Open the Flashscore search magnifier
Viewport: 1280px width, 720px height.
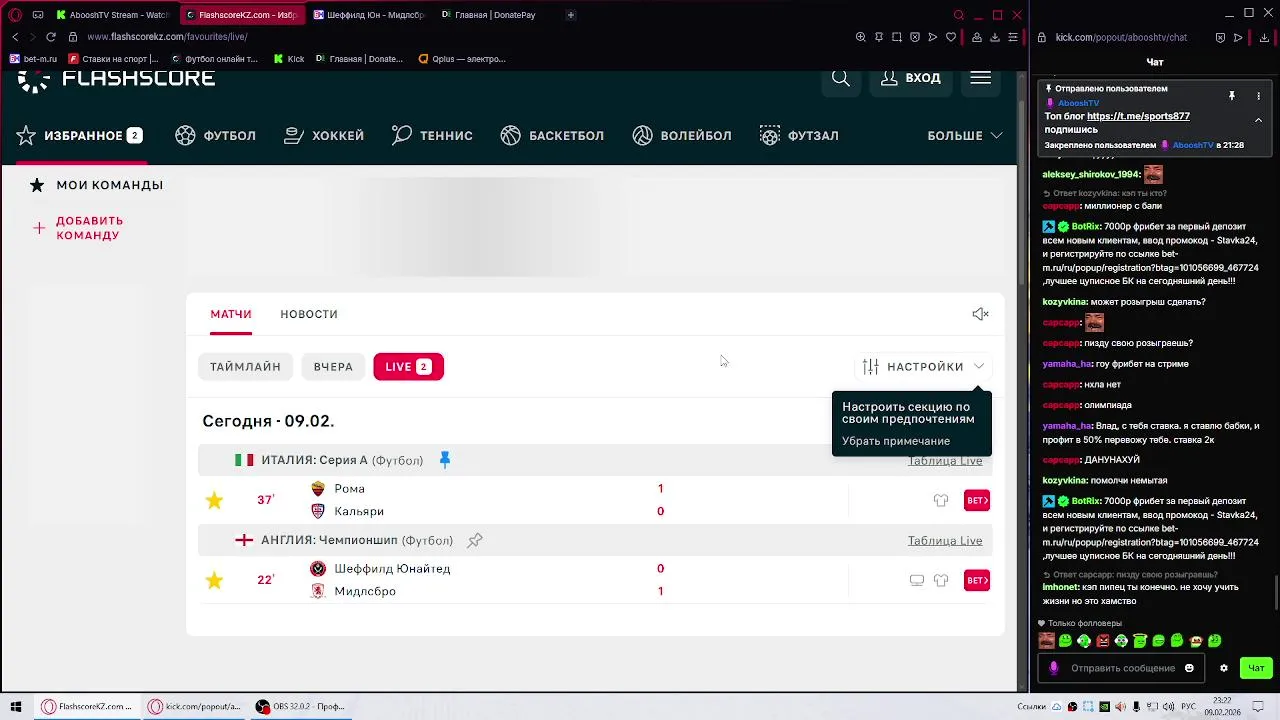(841, 78)
